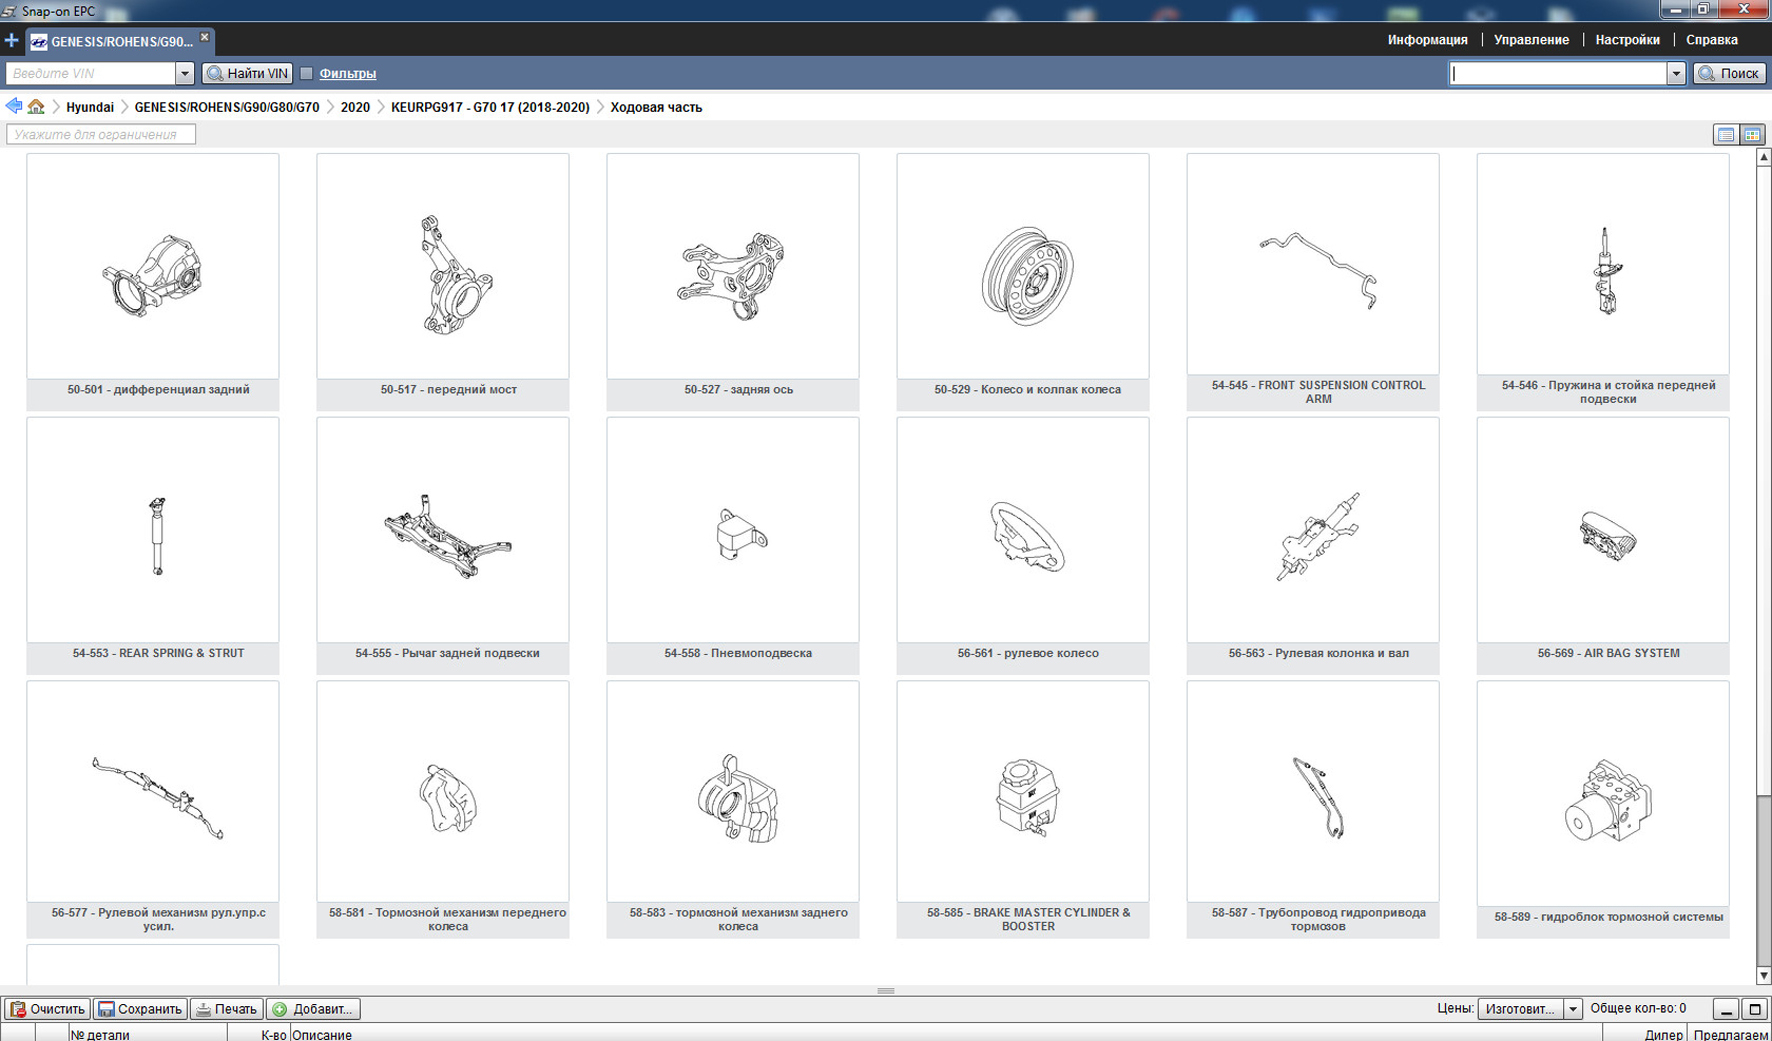The height and width of the screenshot is (1041, 1772).
Task: Toggle the Фильтры checkbox
Action: coord(307,73)
